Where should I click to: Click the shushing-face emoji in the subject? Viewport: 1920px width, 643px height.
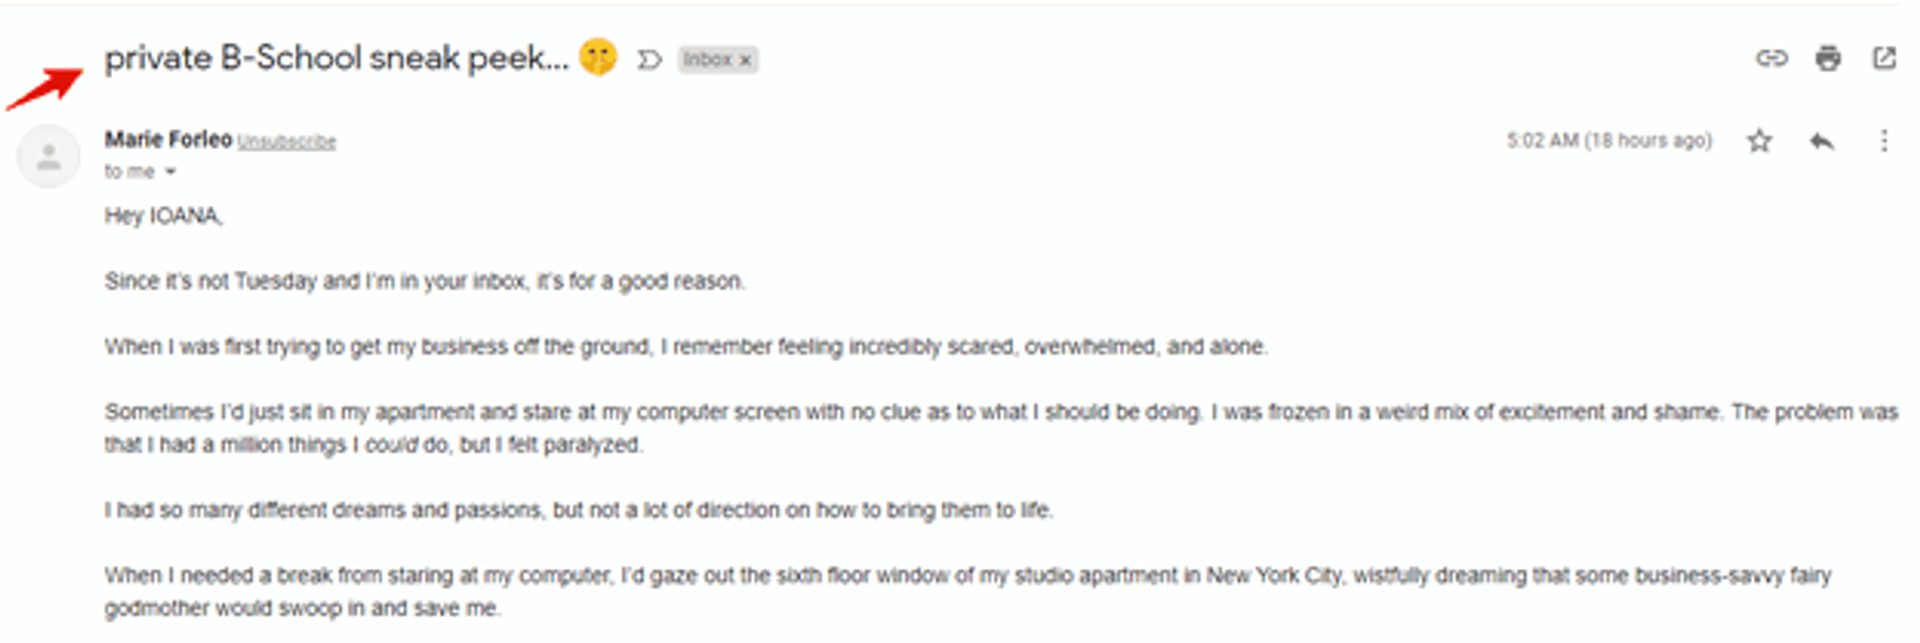point(600,58)
